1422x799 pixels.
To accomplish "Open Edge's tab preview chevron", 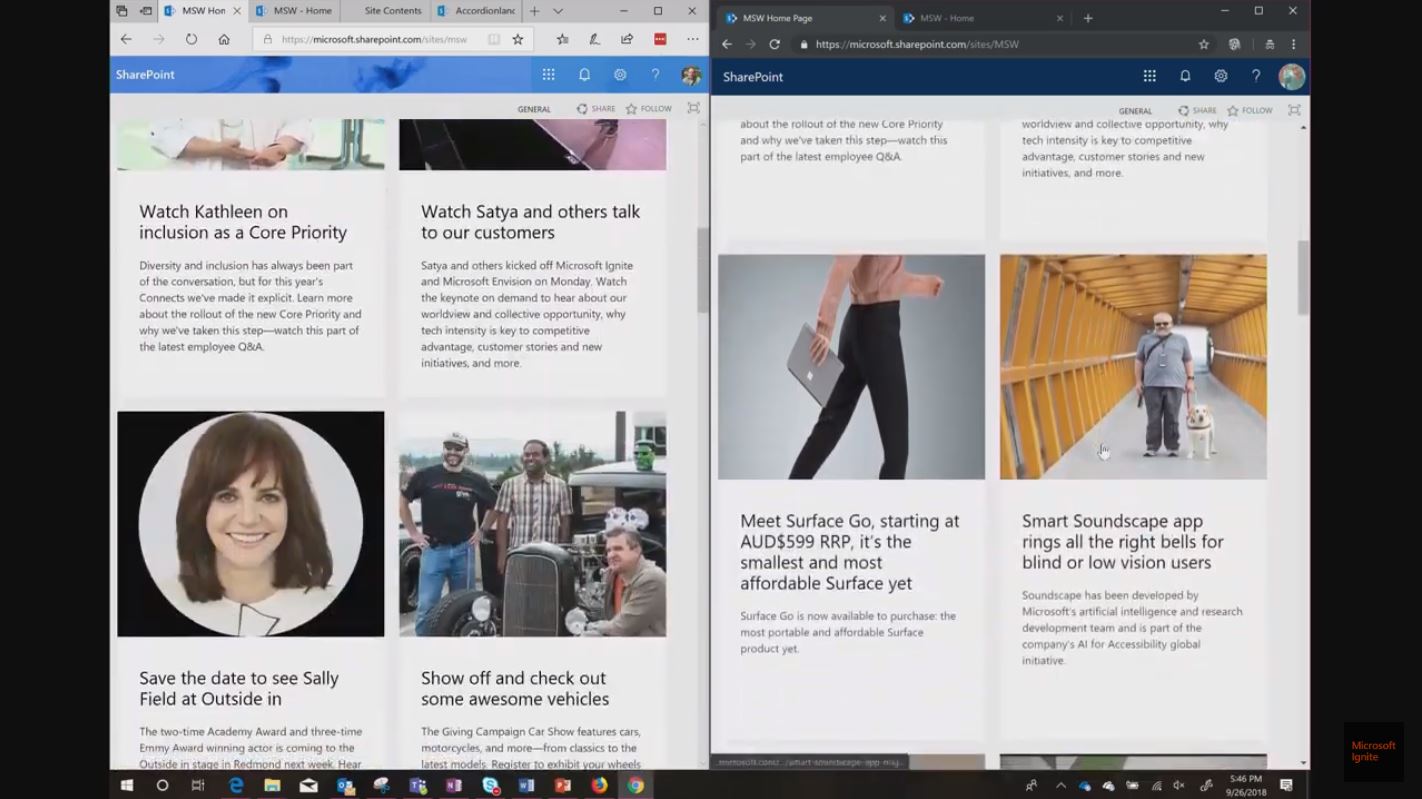I will point(558,11).
